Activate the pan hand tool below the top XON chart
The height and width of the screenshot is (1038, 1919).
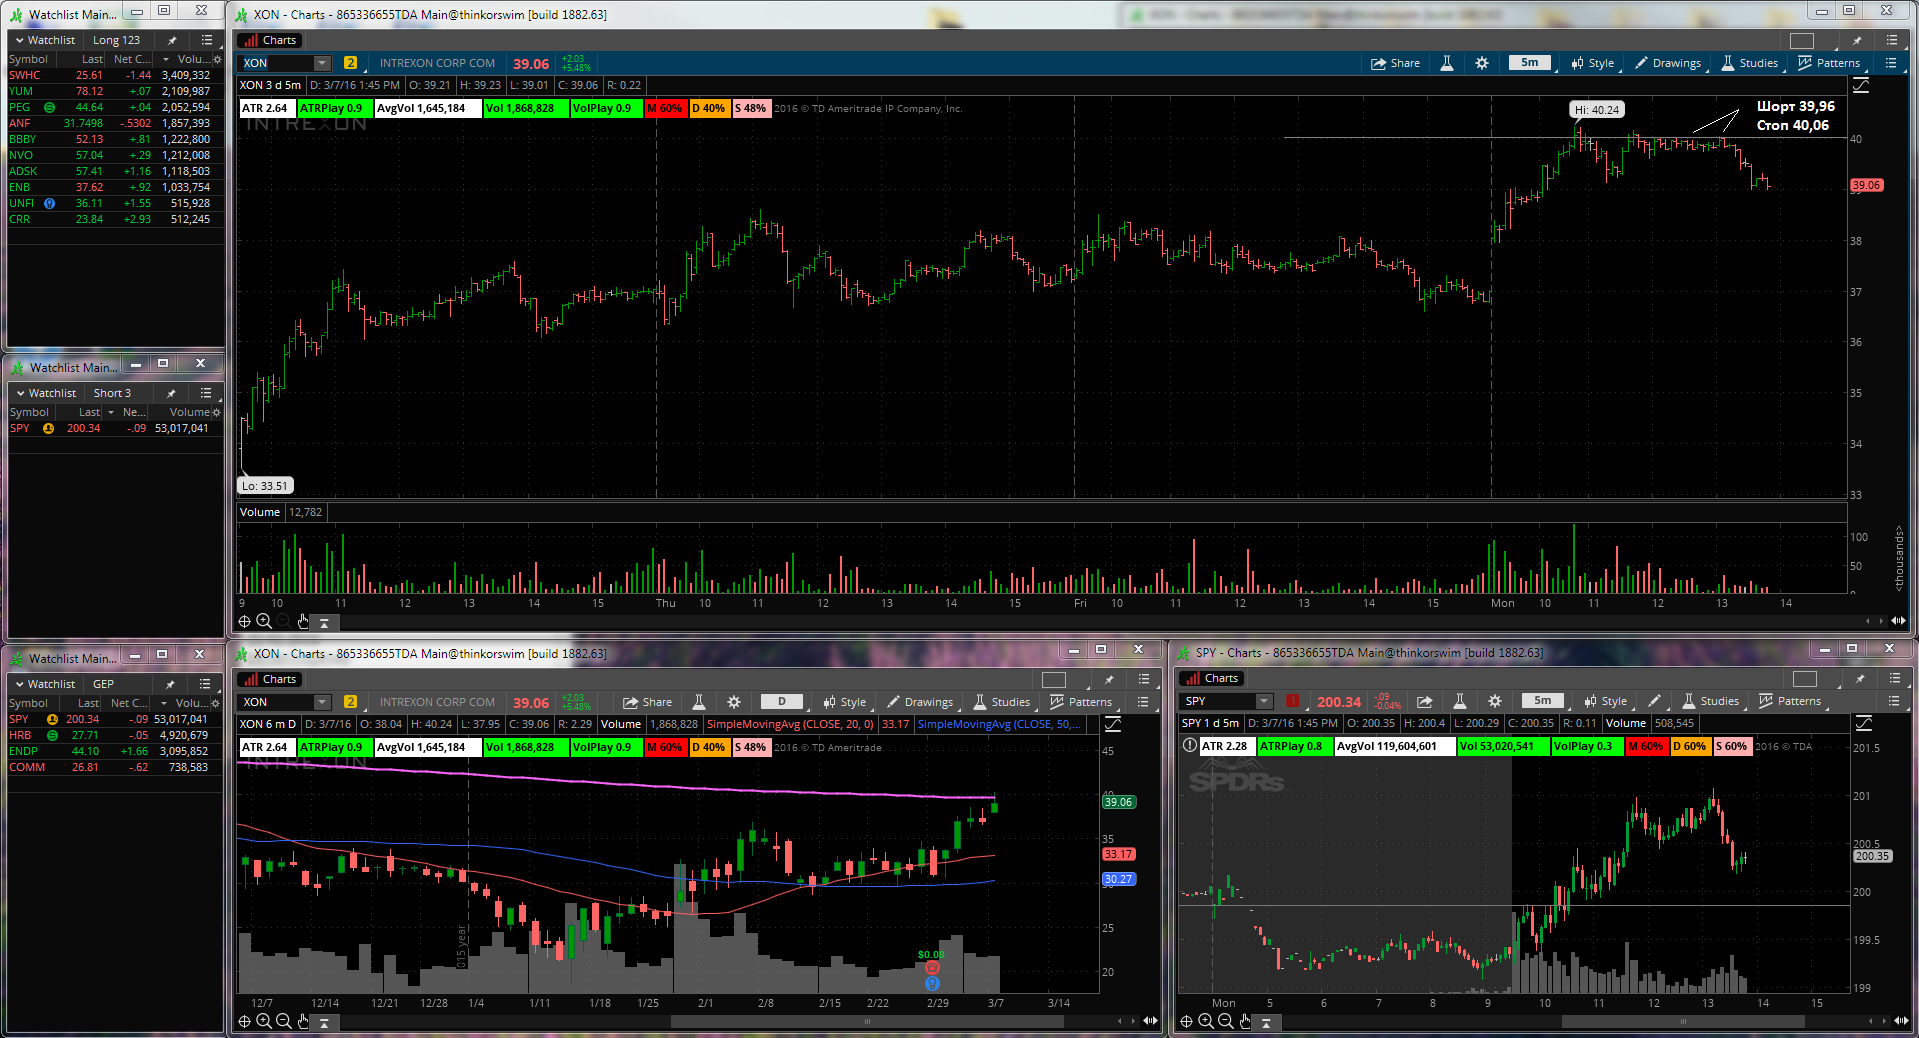click(303, 621)
